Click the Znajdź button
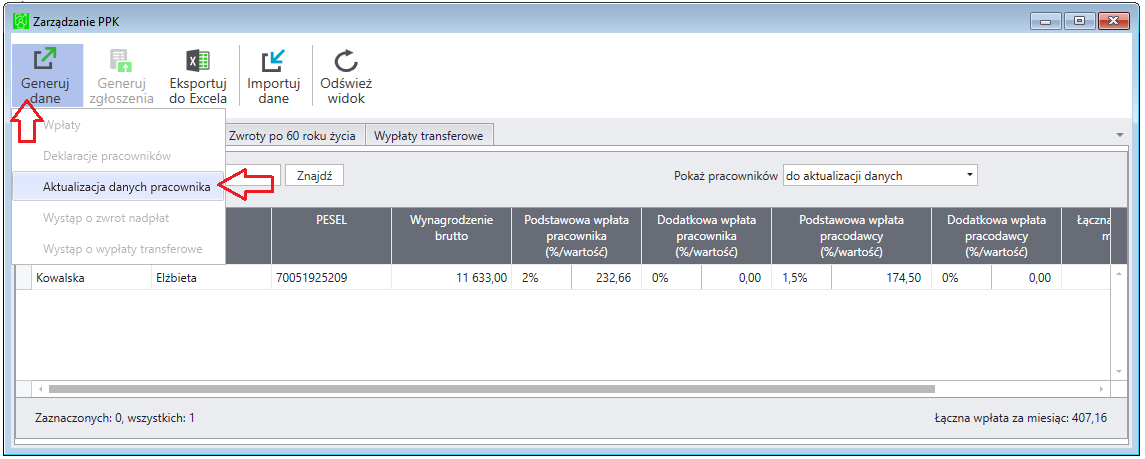The image size is (1145, 459). click(x=314, y=175)
